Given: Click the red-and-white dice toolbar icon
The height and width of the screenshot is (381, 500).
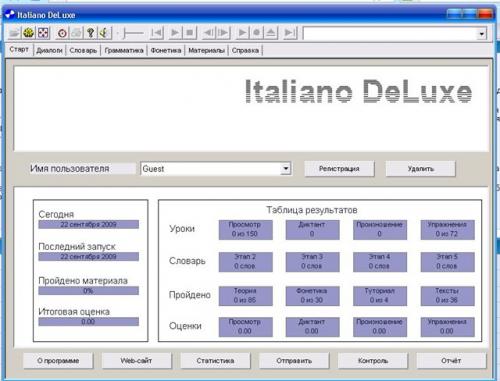Looking at the screenshot, I should coord(43,33).
